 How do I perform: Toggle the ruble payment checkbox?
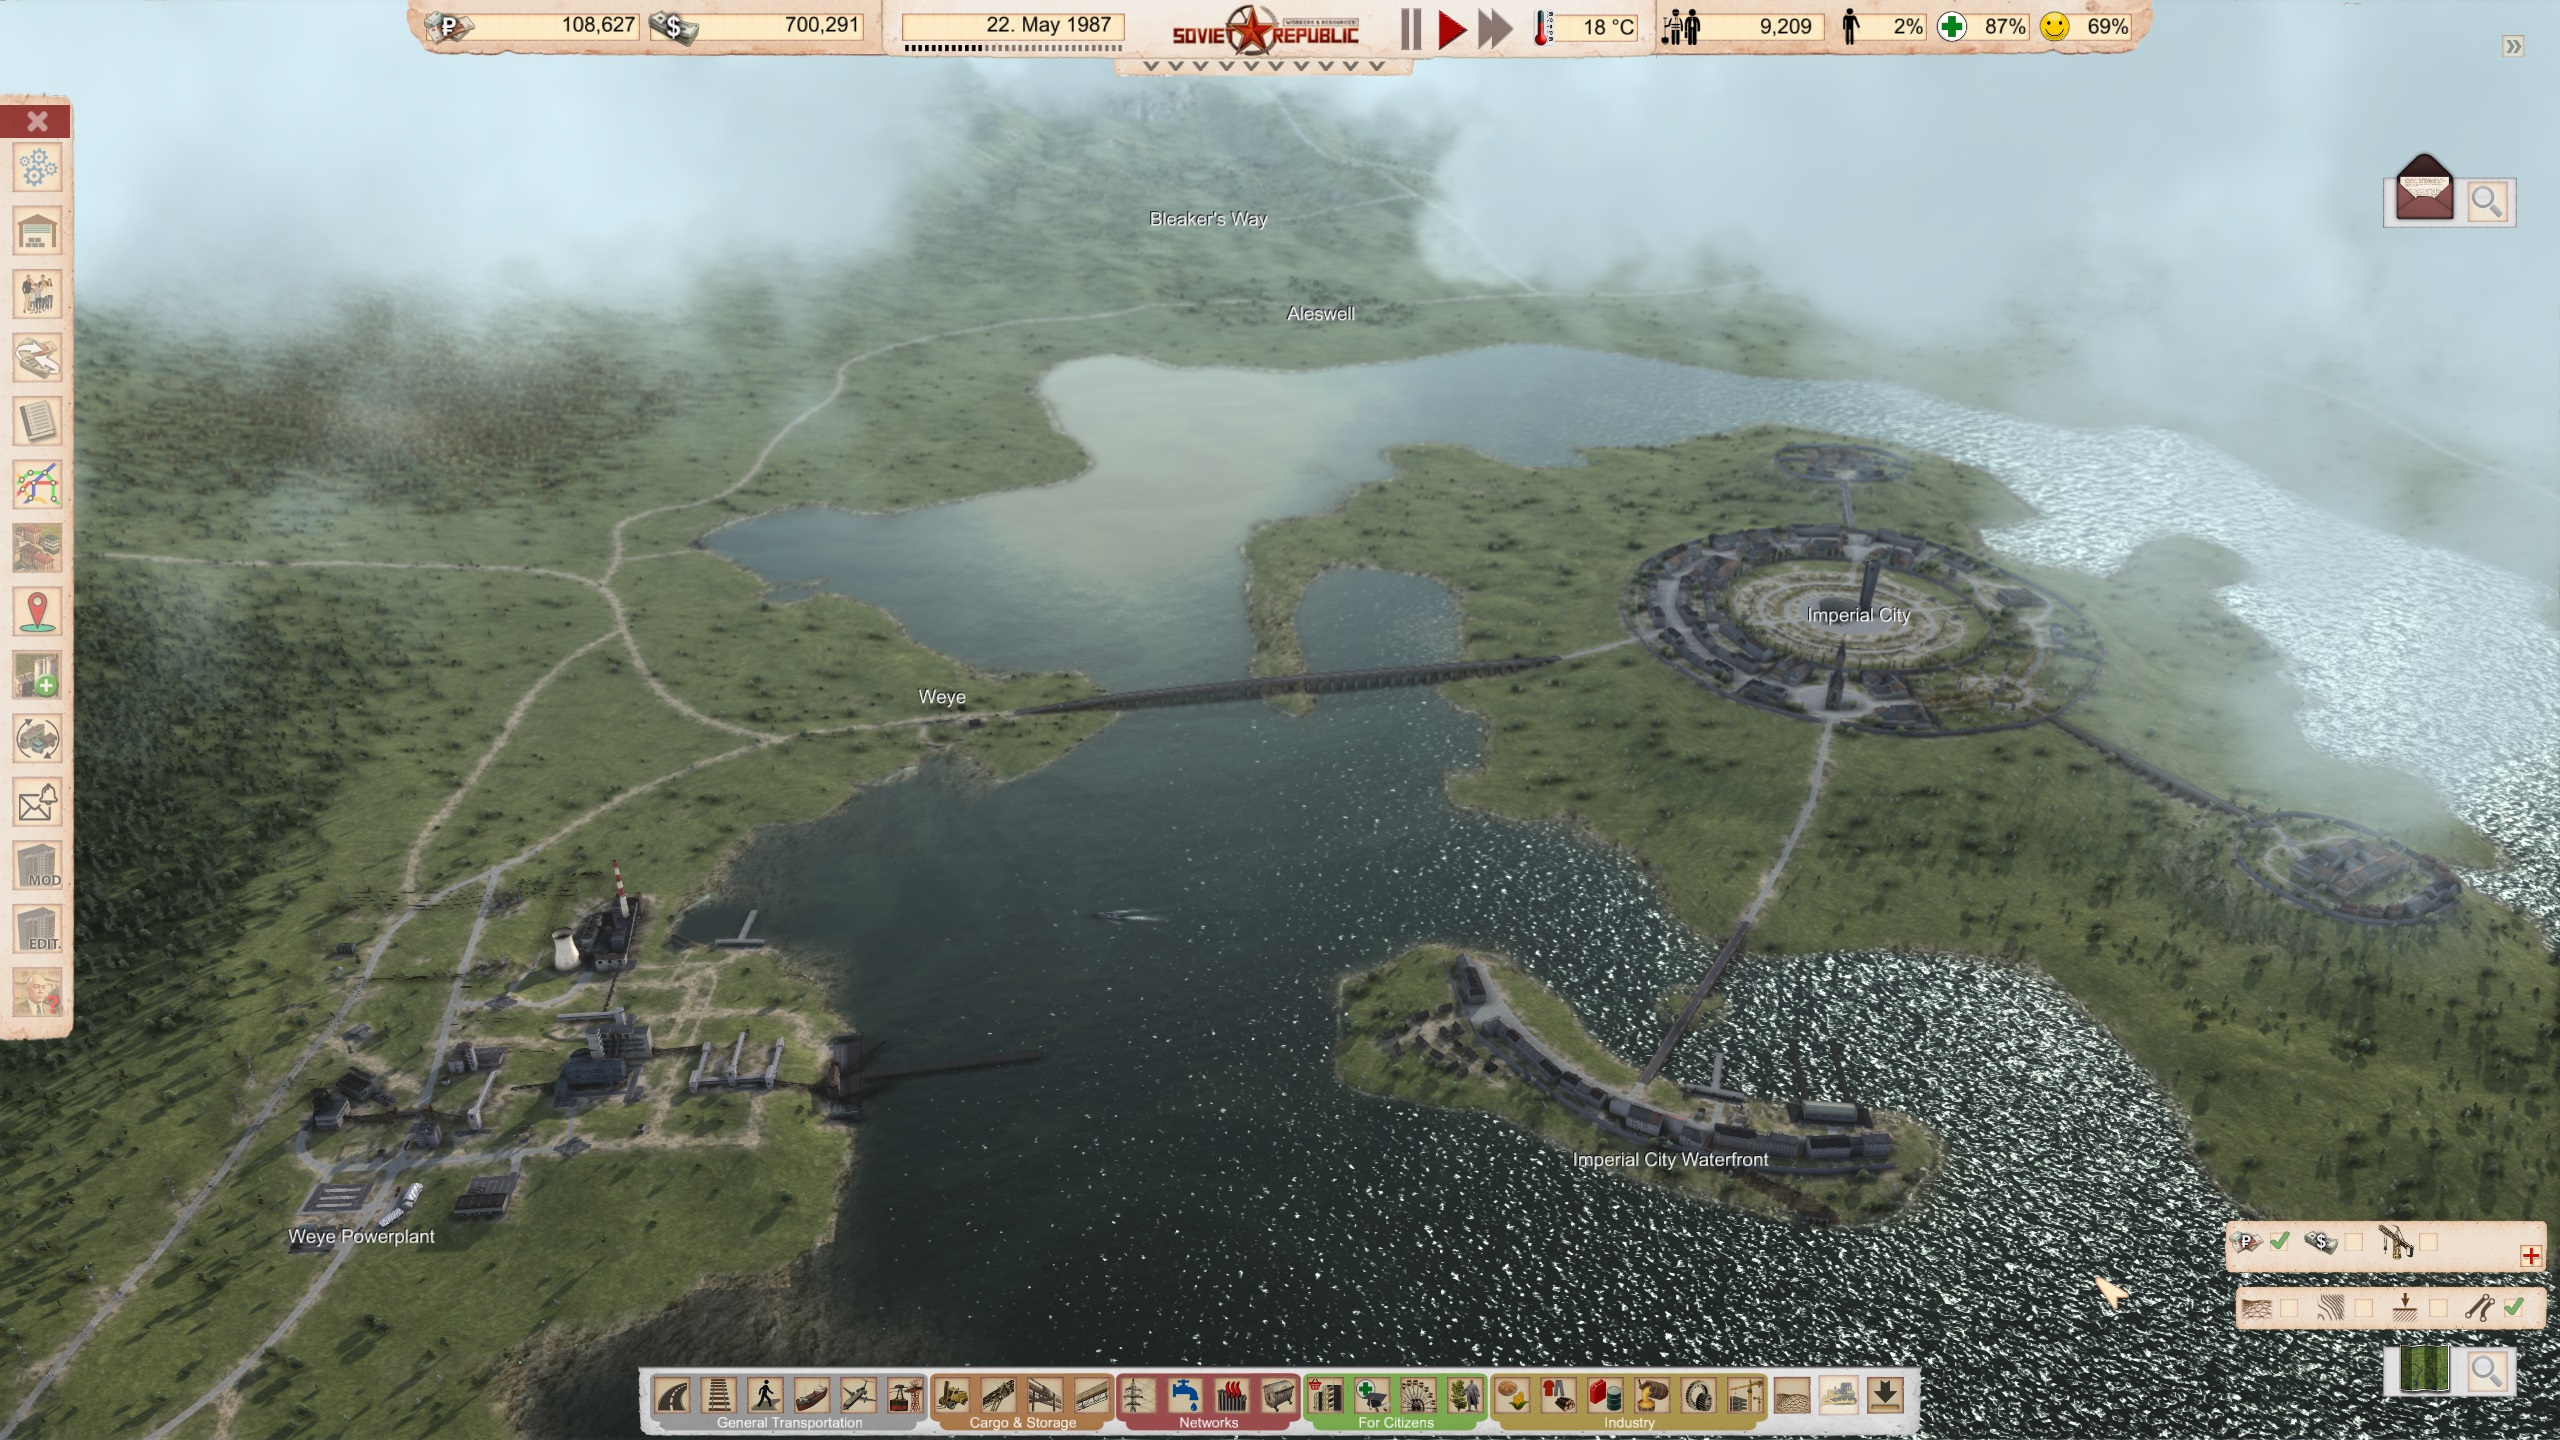2278,1242
